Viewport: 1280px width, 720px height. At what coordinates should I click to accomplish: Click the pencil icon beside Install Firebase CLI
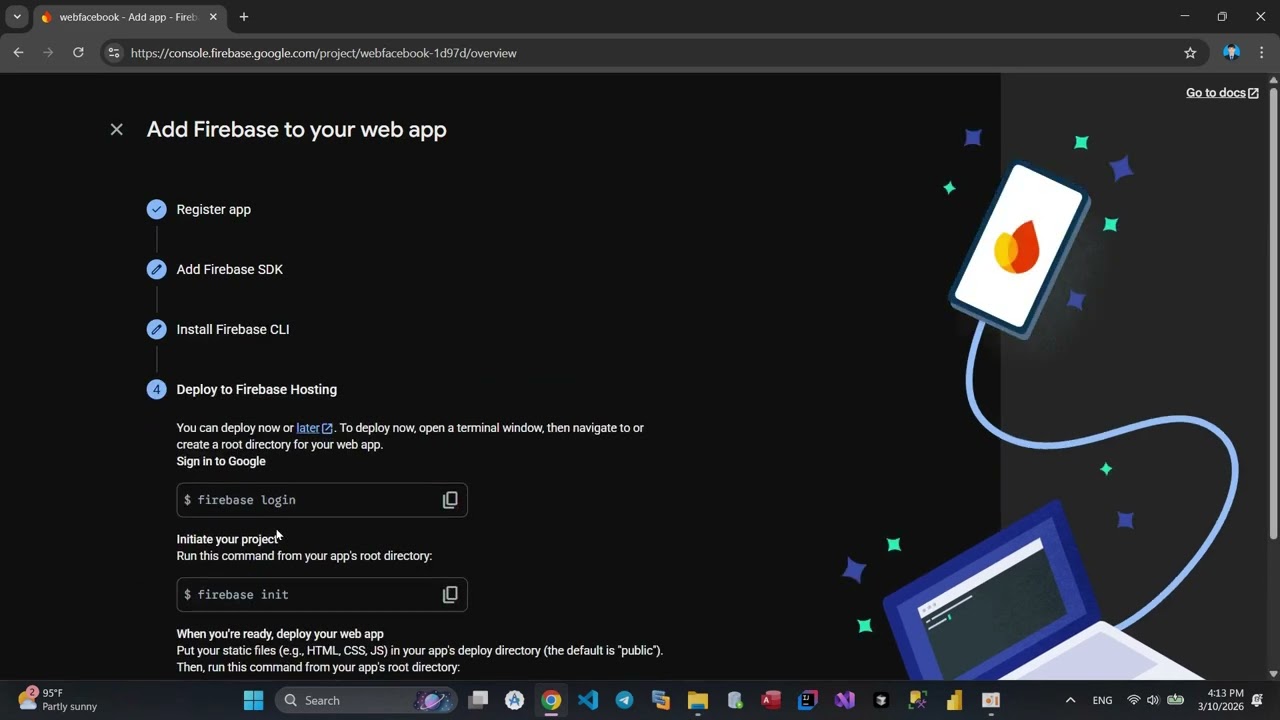(x=156, y=329)
